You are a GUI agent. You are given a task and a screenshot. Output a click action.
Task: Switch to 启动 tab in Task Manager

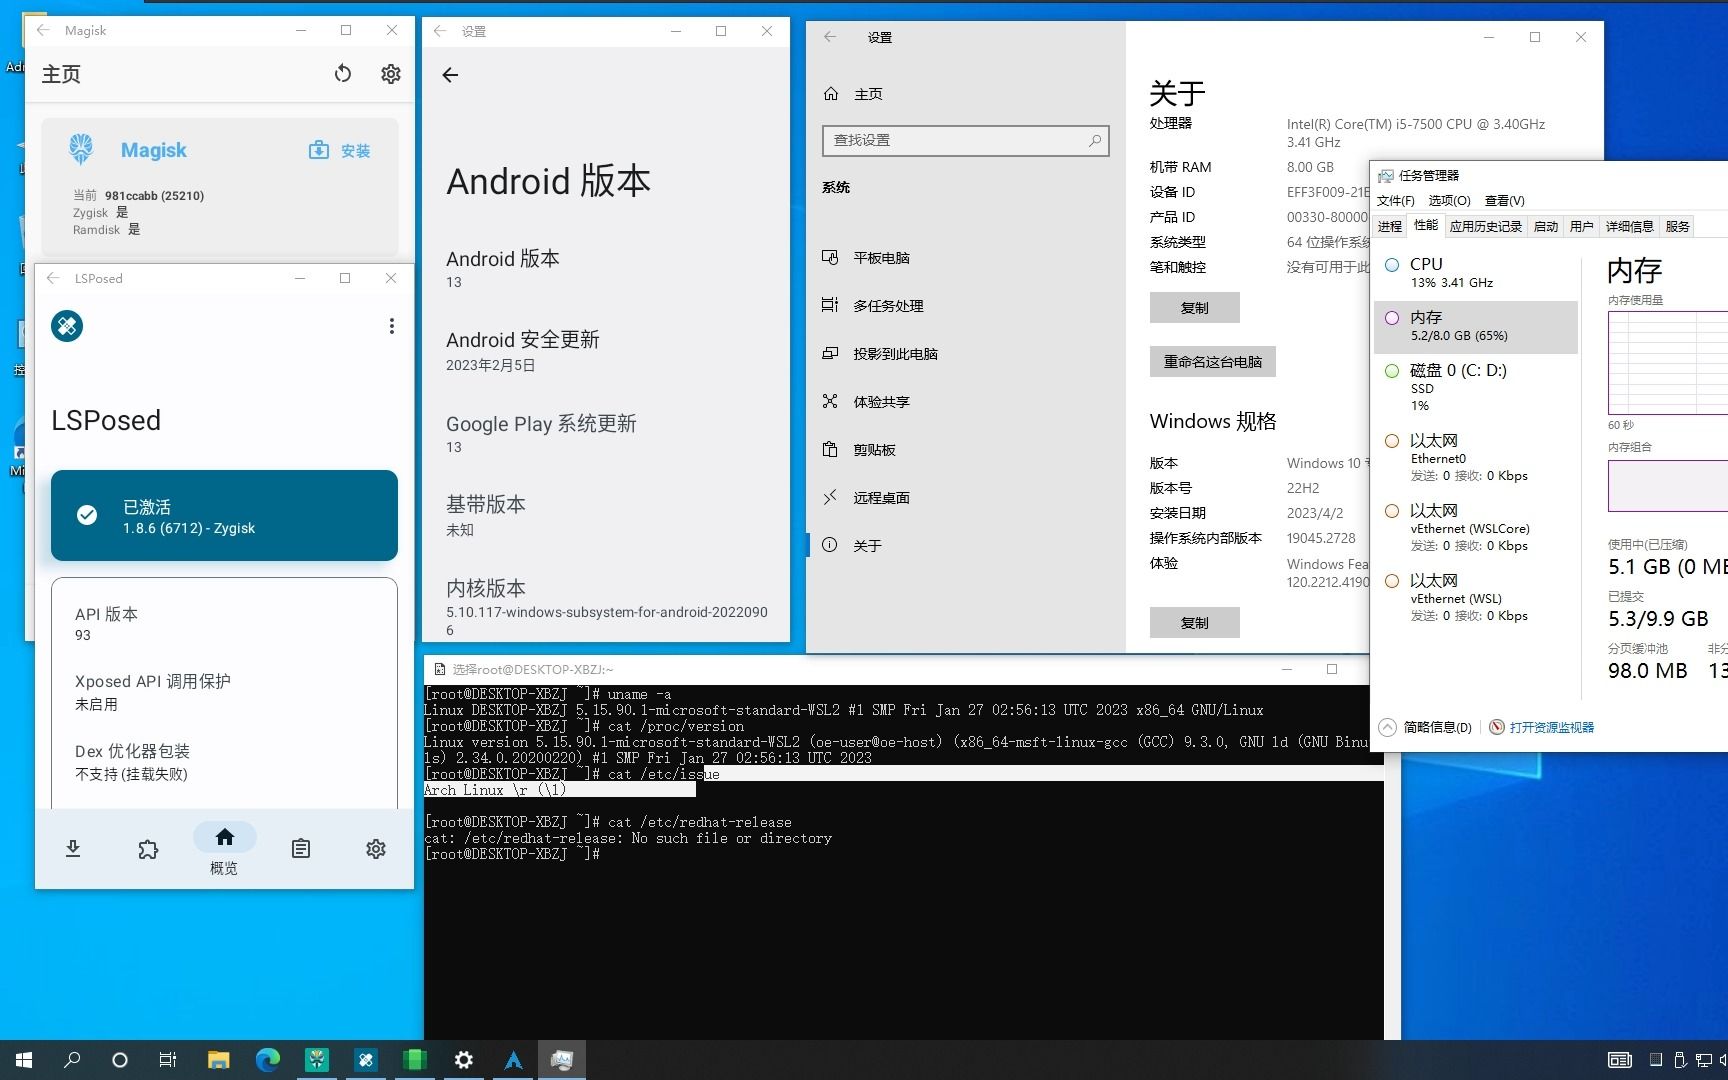1545,227
